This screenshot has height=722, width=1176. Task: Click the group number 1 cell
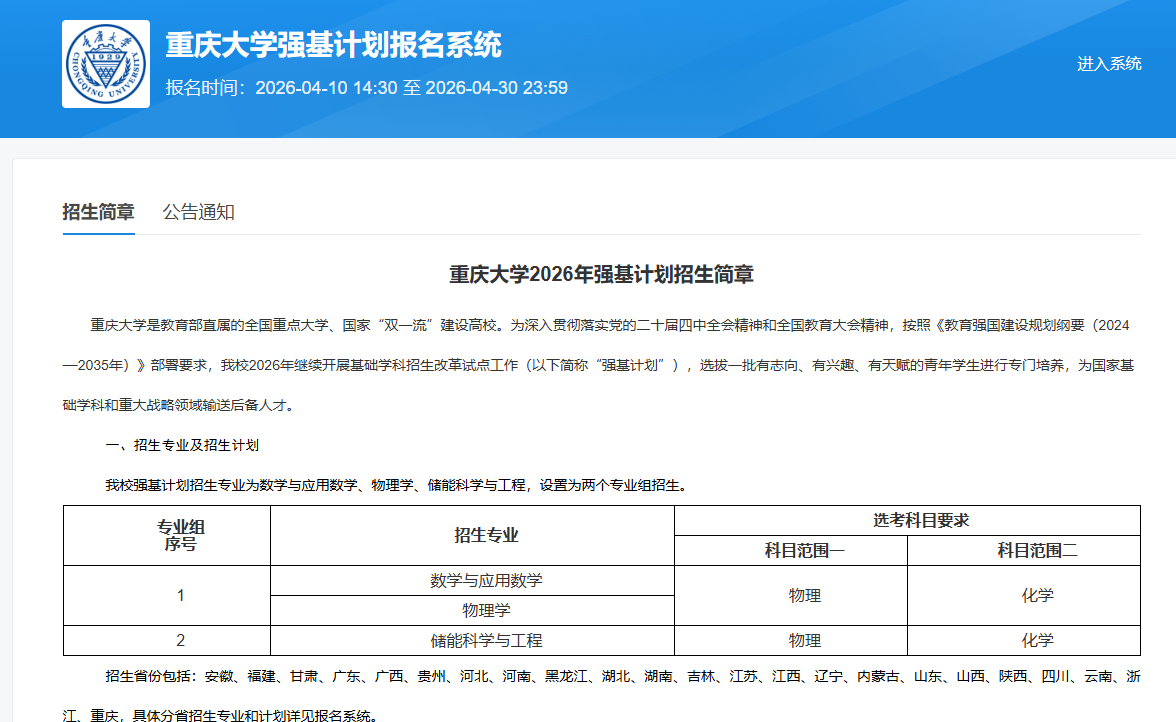pyautogui.click(x=180, y=596)
